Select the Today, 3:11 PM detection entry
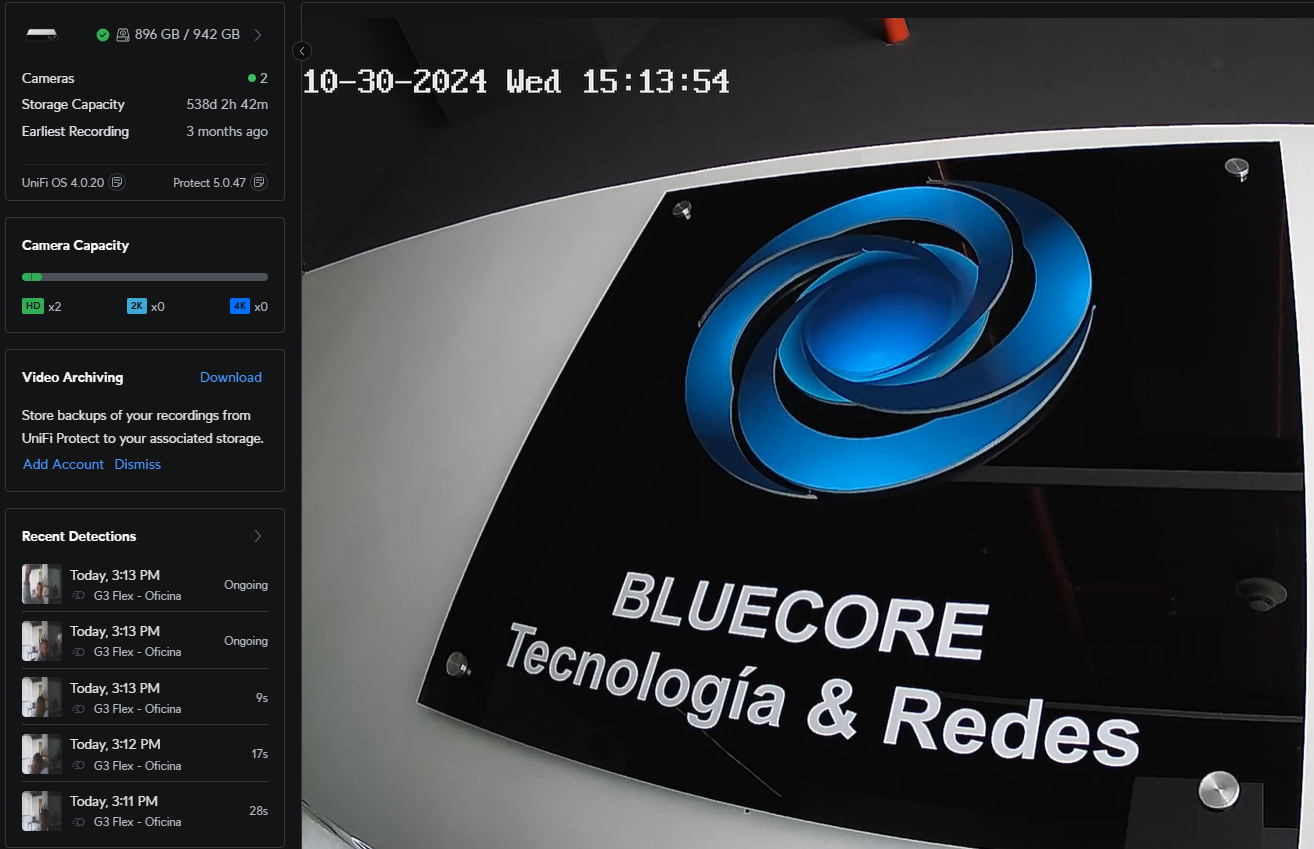 [145, 811]
